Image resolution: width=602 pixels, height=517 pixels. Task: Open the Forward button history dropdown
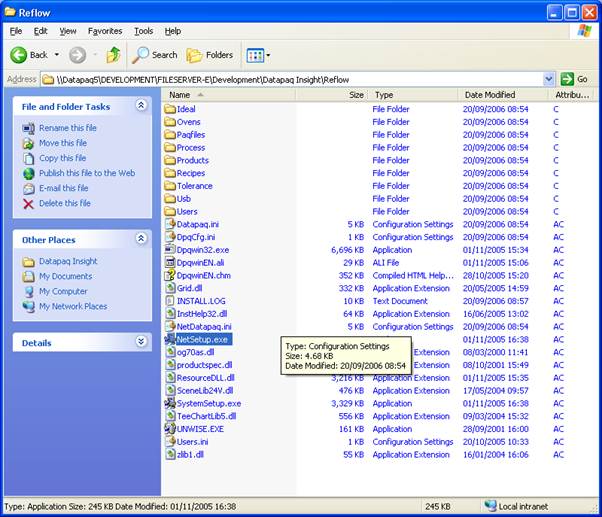tap(95, 55)
